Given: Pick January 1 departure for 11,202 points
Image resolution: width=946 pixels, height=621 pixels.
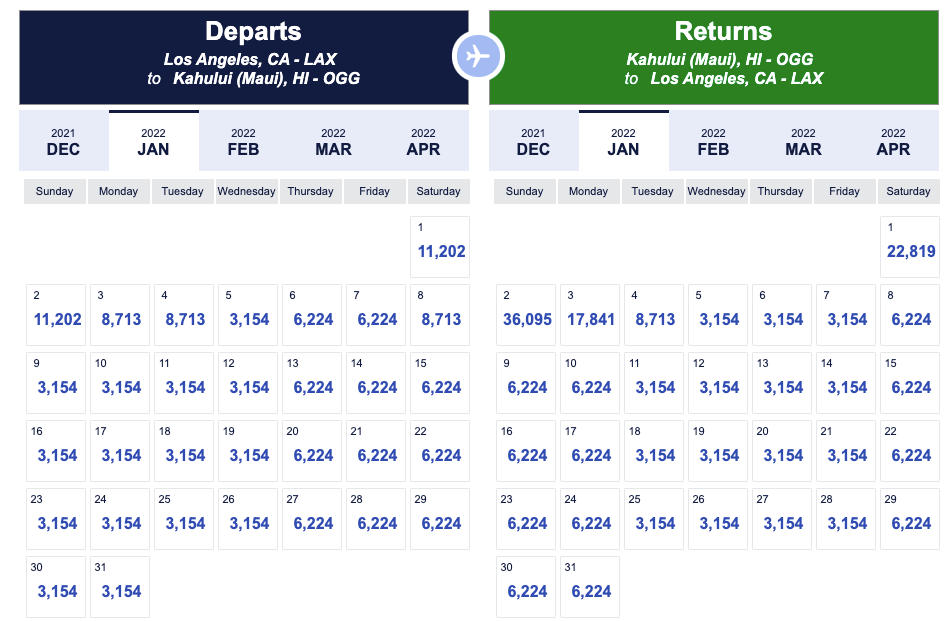Looking at the screenshot, I should 439,246.
